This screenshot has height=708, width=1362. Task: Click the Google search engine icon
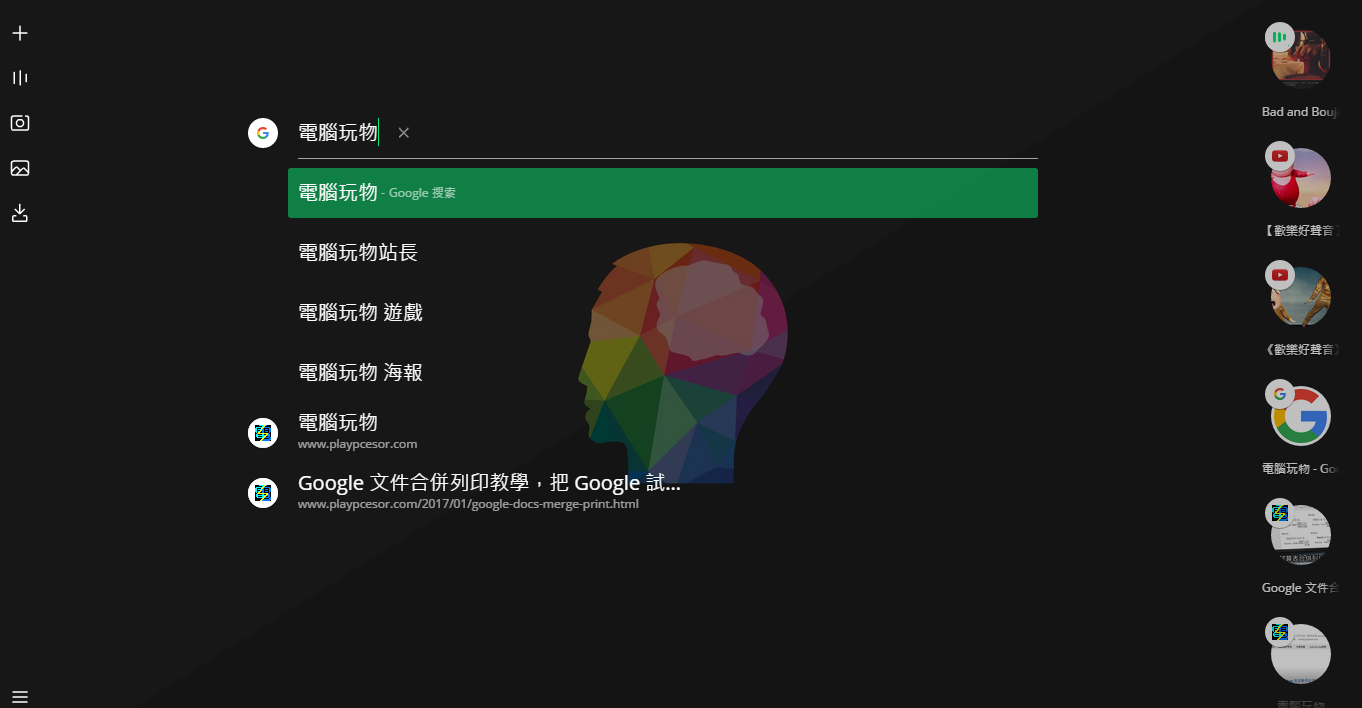(263, 133)
